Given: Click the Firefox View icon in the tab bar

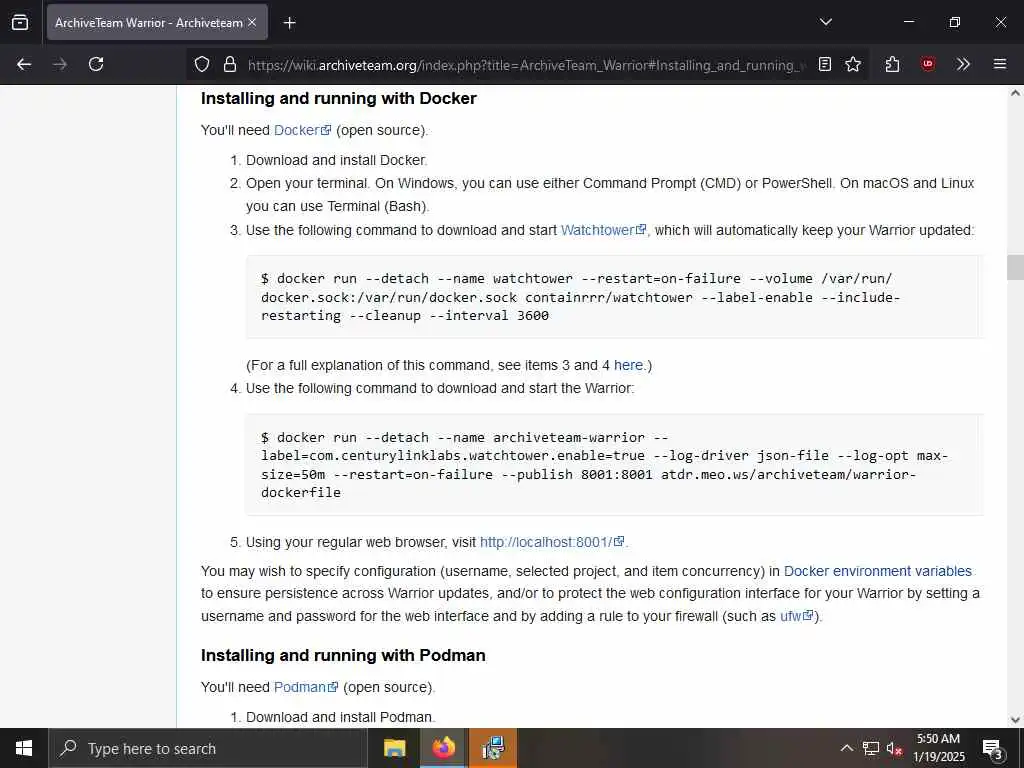Looking at the screenshot, I should click(20, 22).
